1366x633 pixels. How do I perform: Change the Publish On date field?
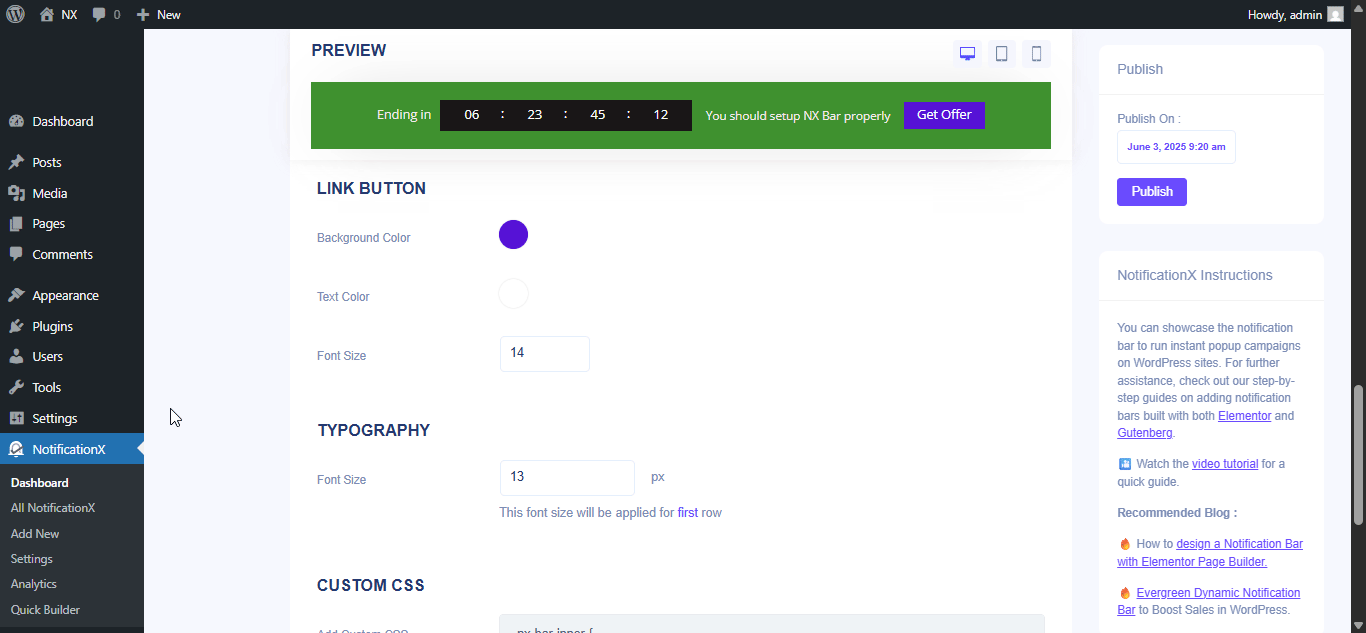[1176, 147]
